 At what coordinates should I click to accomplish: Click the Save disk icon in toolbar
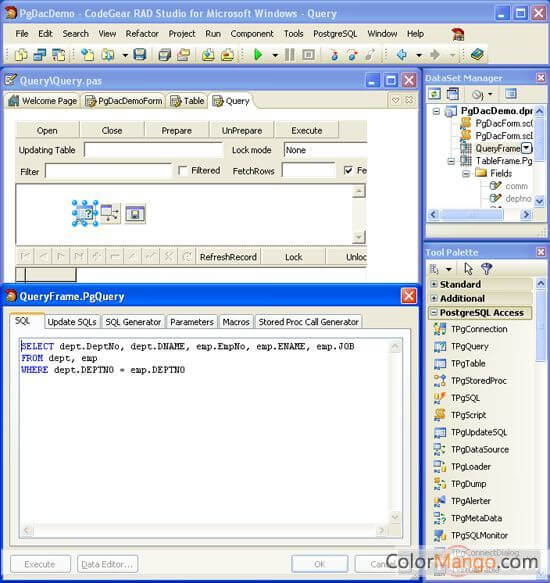(x=140, y=55)
